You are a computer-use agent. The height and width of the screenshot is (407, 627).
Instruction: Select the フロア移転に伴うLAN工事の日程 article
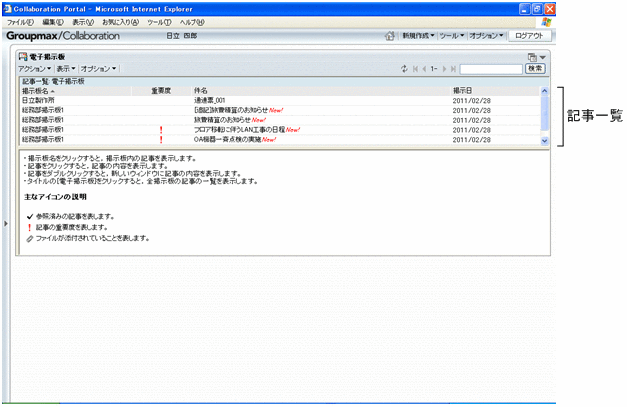tap(239, 130)
